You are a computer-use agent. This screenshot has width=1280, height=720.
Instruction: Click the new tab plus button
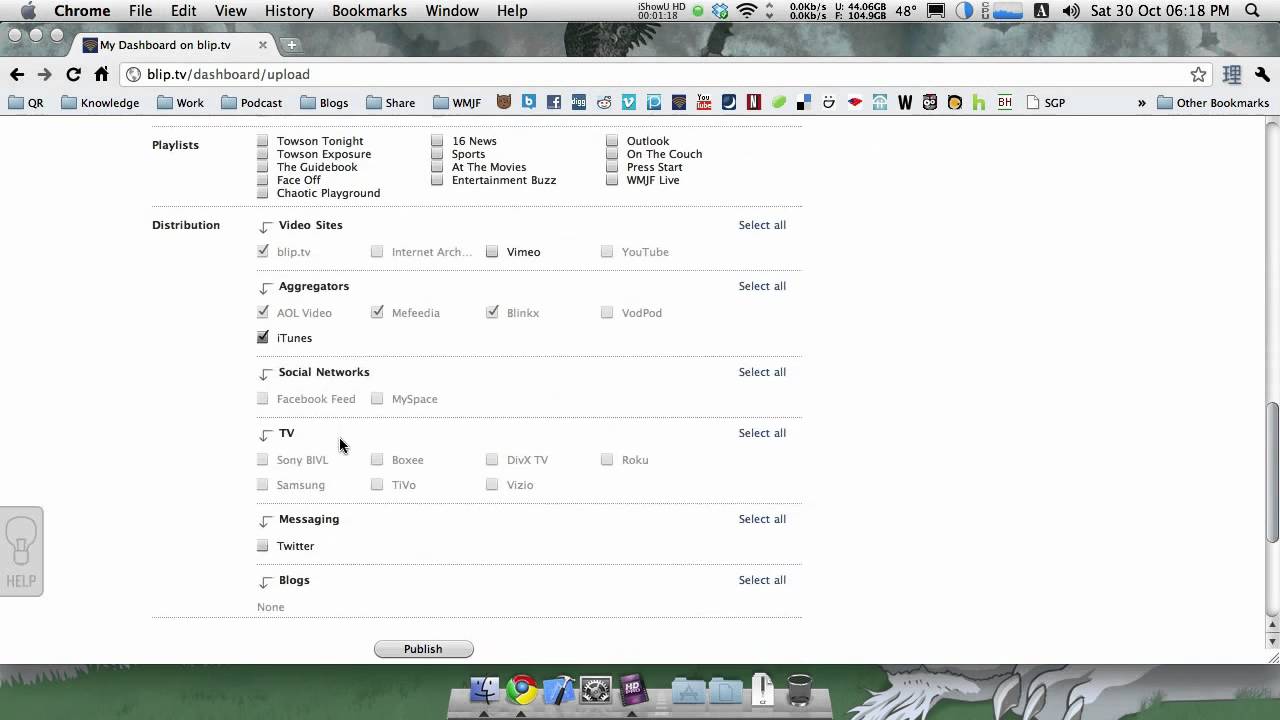291,45
